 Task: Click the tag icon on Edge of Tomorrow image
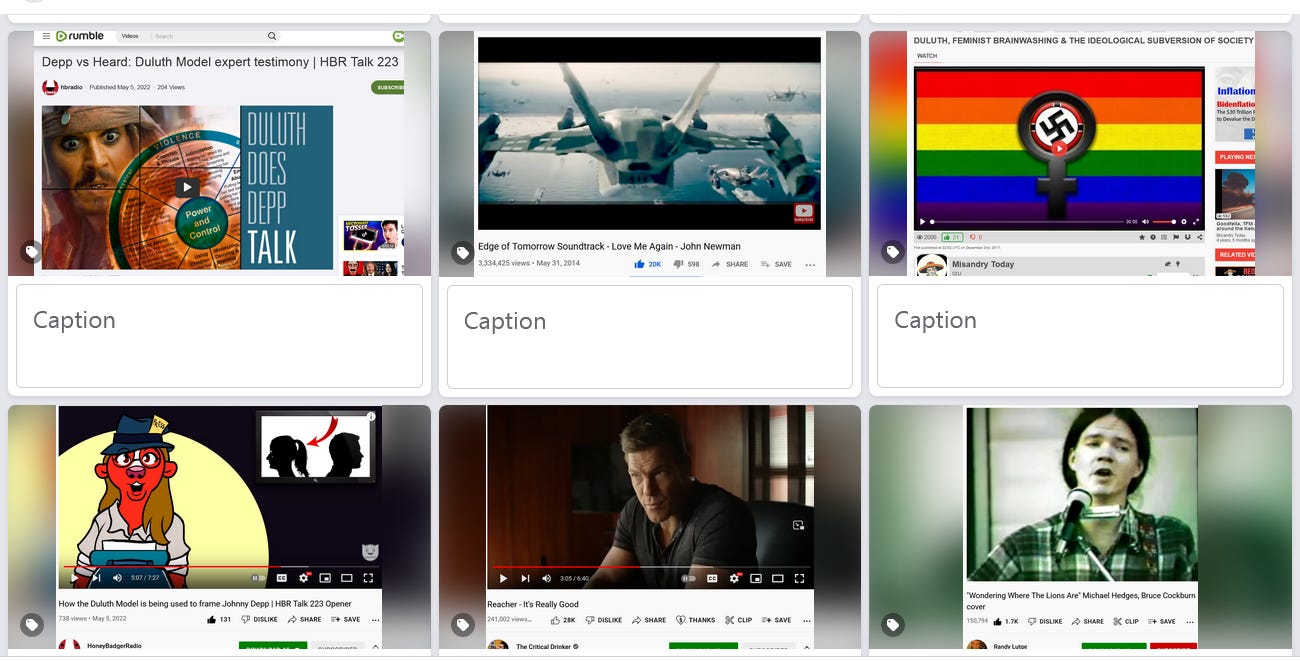[x=463, y=252]
